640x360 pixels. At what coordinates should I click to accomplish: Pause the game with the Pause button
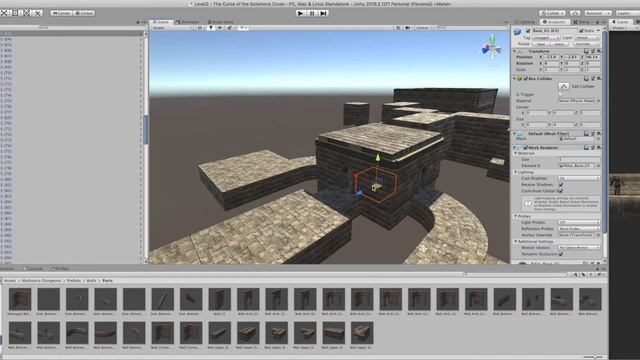[312, 13]
